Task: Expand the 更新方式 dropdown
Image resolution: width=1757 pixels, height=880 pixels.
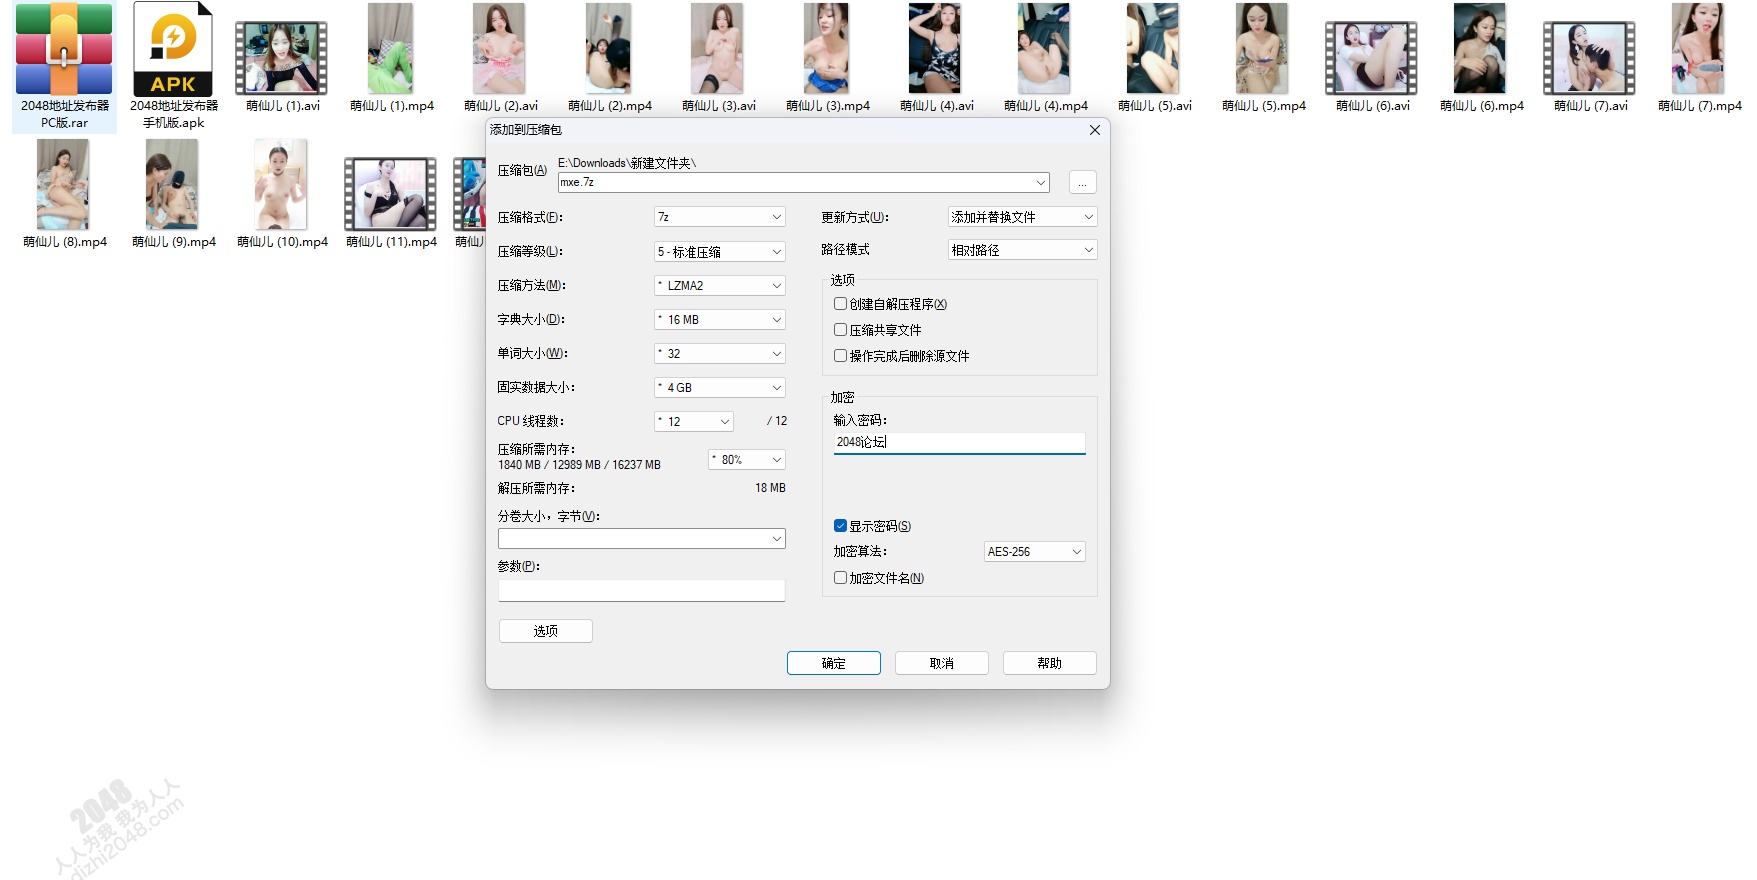Action: click(1022, 217)
